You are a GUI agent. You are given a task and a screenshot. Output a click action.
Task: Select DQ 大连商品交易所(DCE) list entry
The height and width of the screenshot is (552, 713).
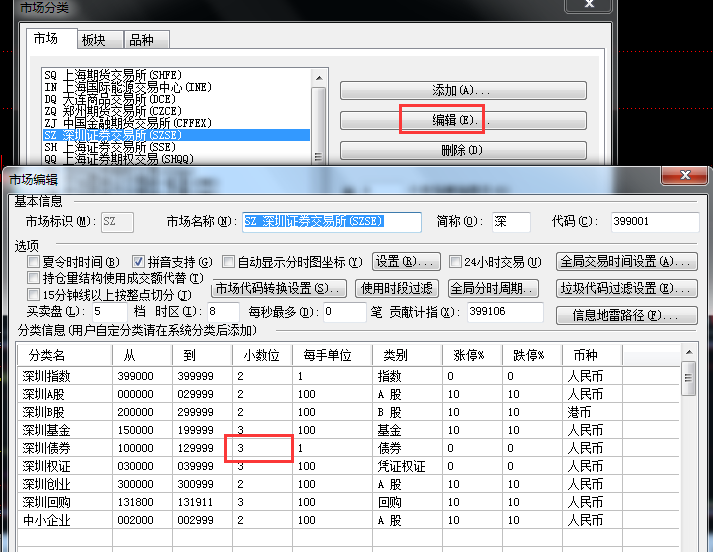tap(176, 99)
